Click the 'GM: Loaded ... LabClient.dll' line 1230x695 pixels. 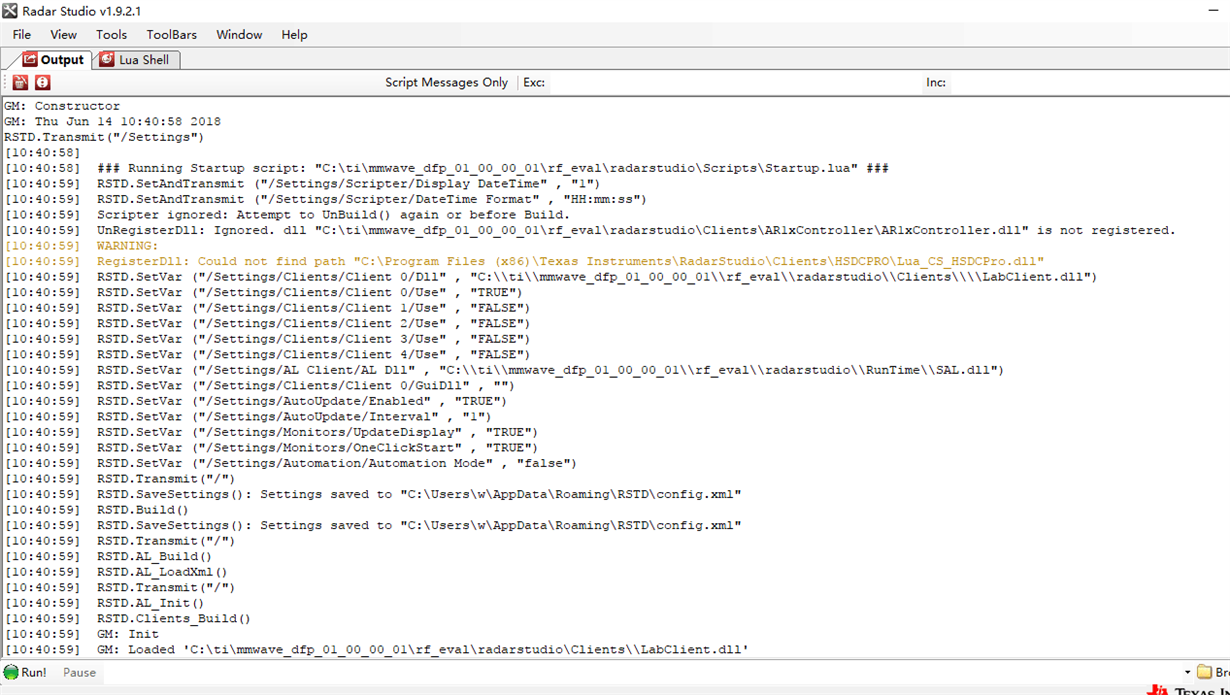376,650
